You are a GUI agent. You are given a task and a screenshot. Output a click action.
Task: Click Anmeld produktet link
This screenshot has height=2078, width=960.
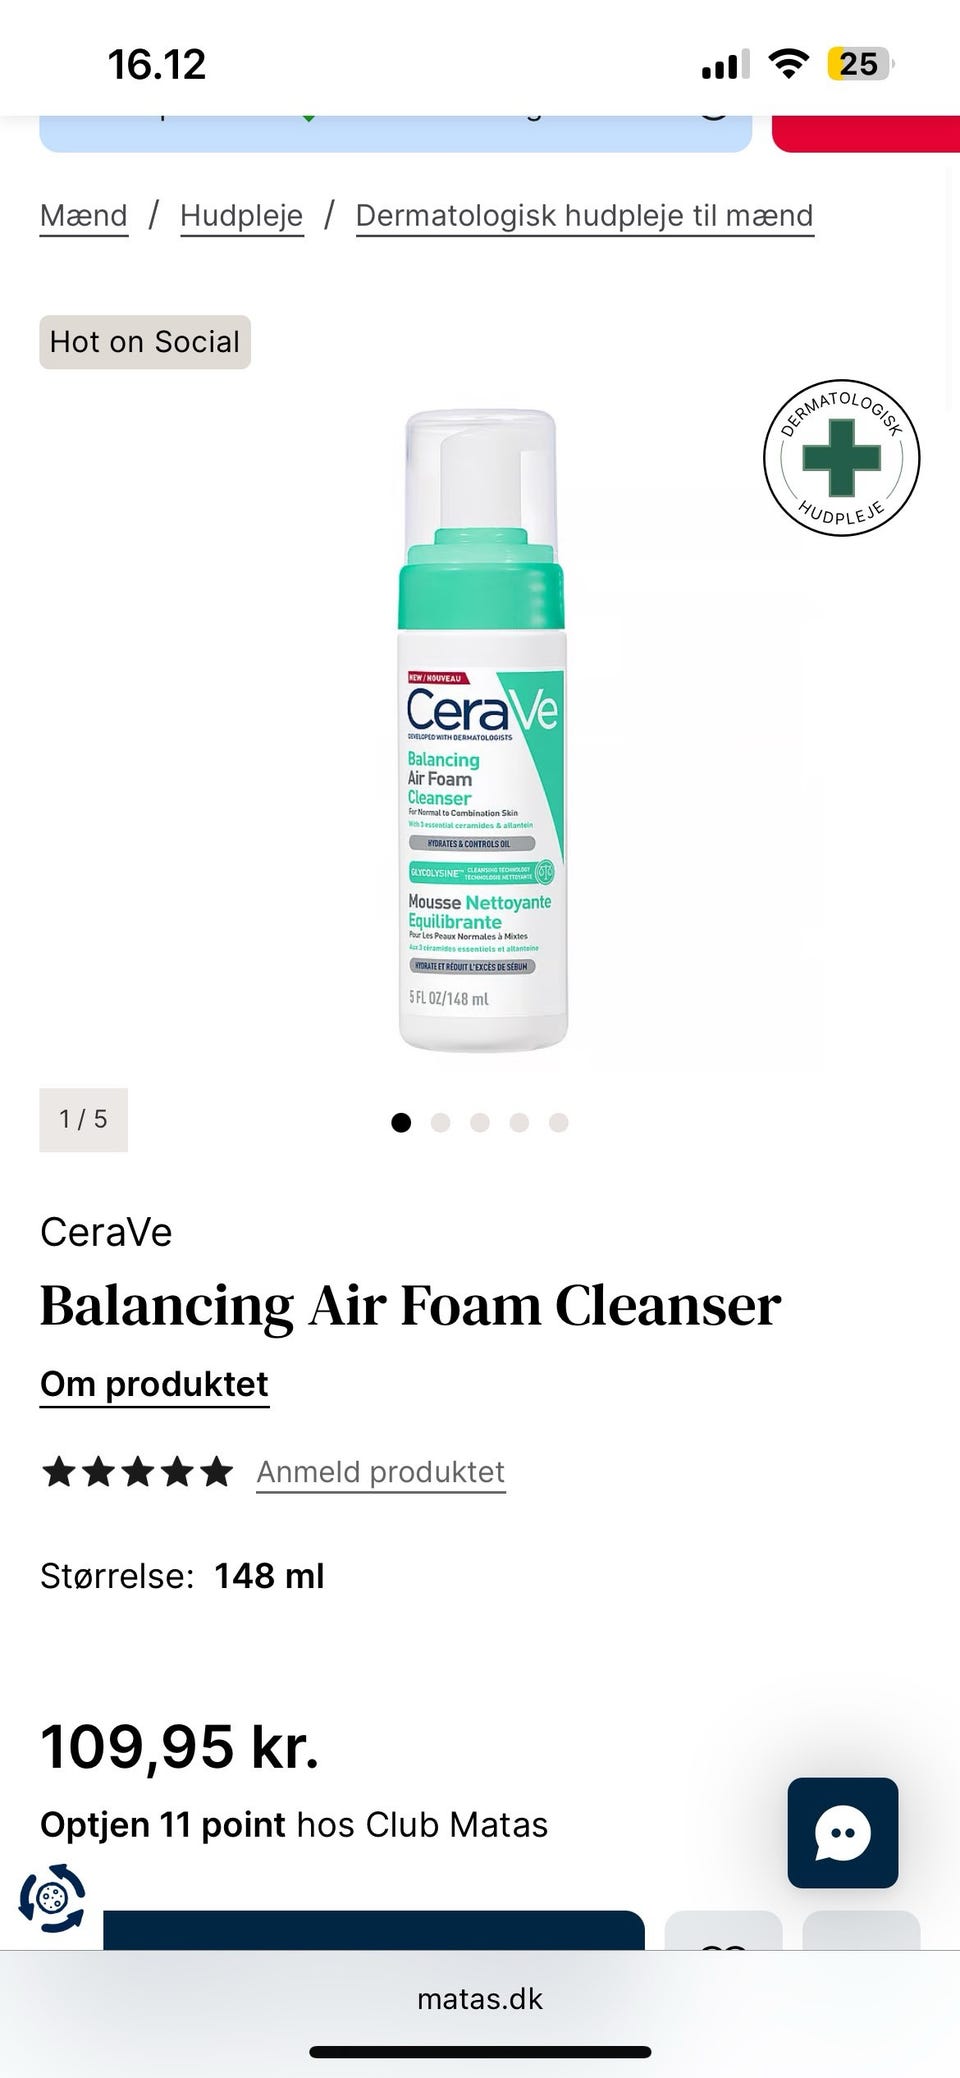(381, 1472)
